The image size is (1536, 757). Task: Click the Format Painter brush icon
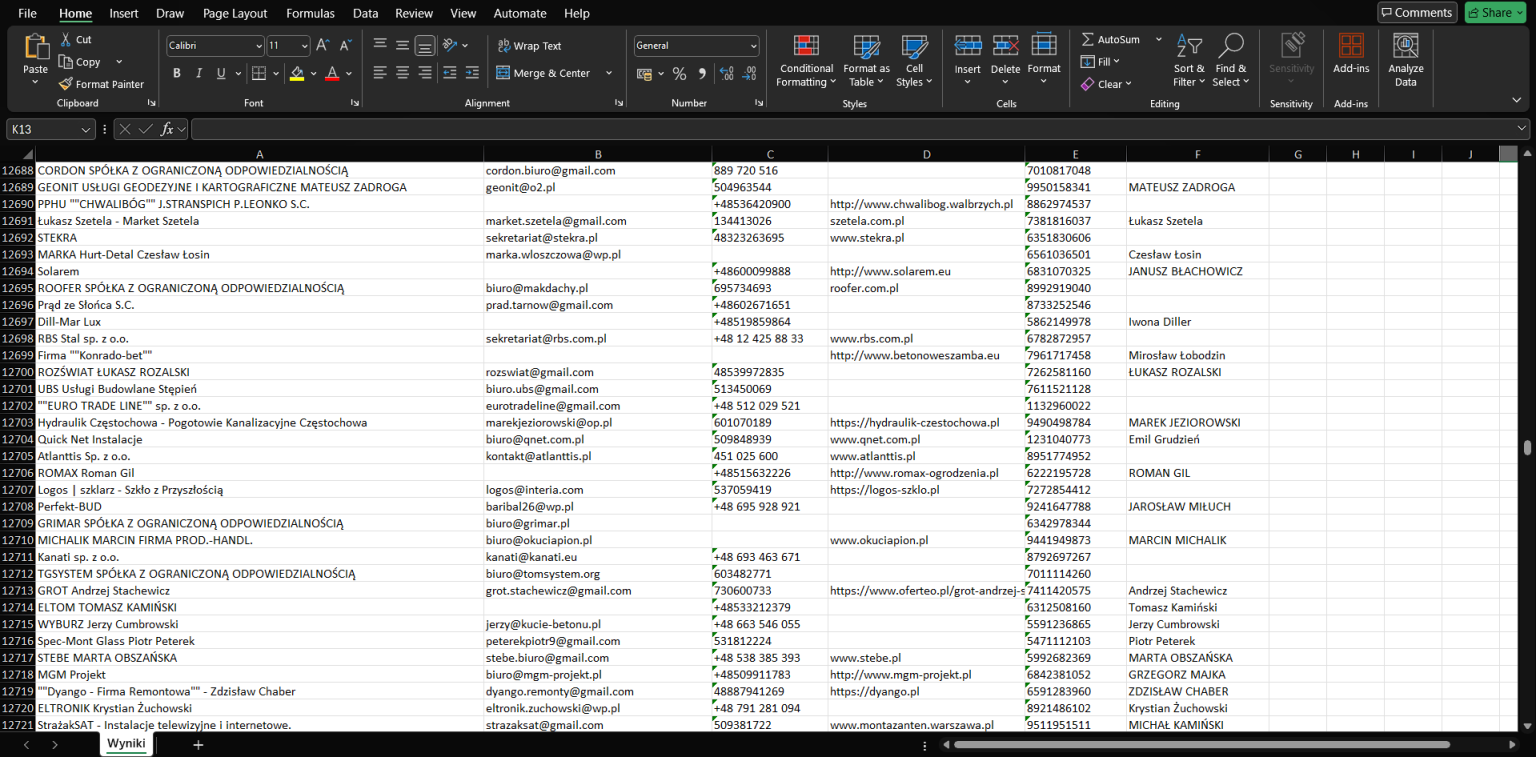[x=66, y=84]
